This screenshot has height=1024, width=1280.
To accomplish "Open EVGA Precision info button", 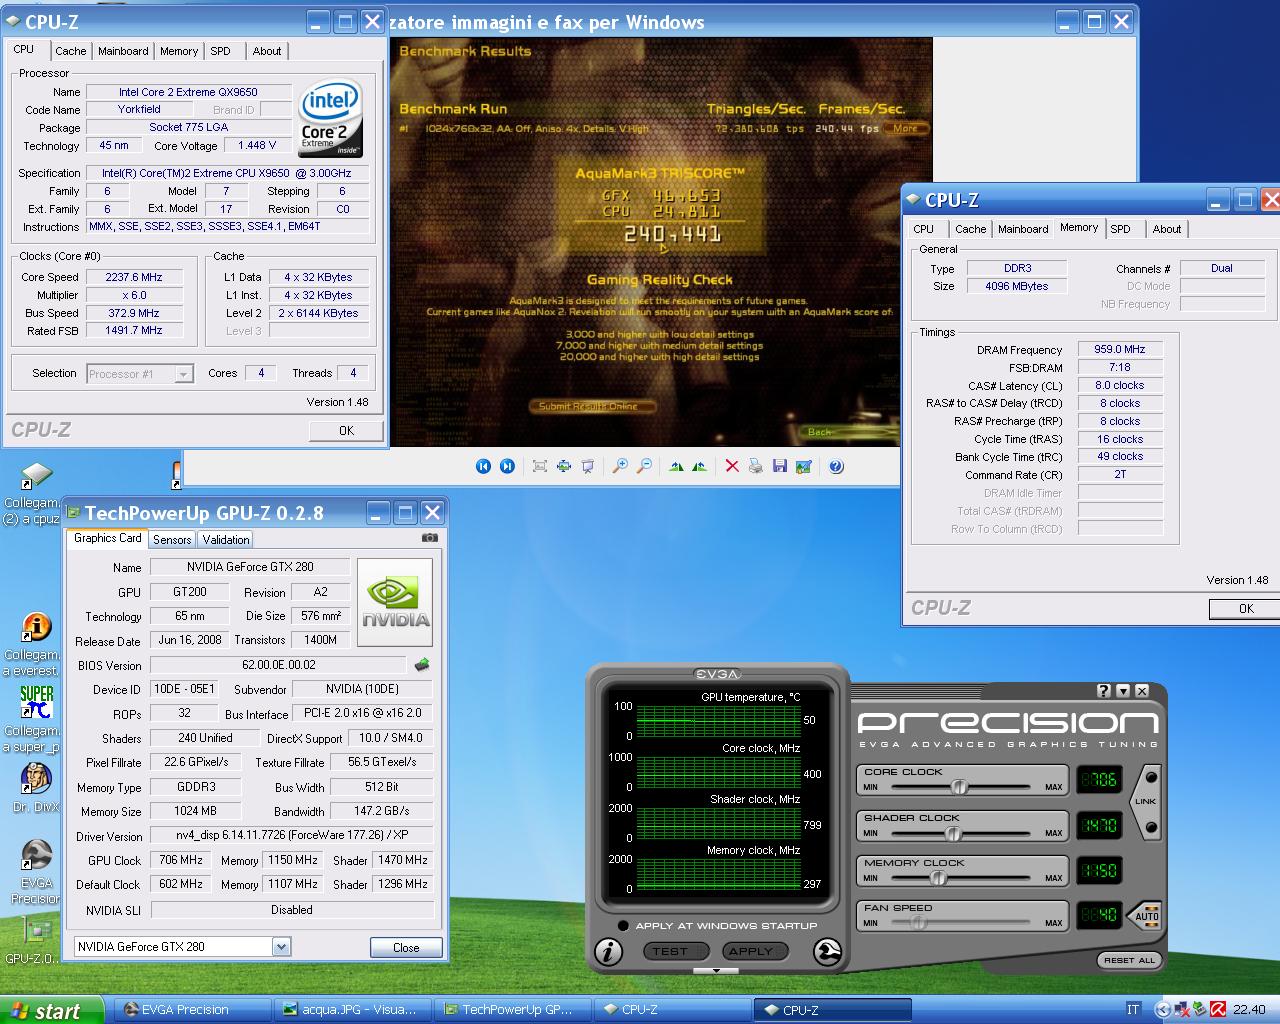I will [x=608, y=951].
